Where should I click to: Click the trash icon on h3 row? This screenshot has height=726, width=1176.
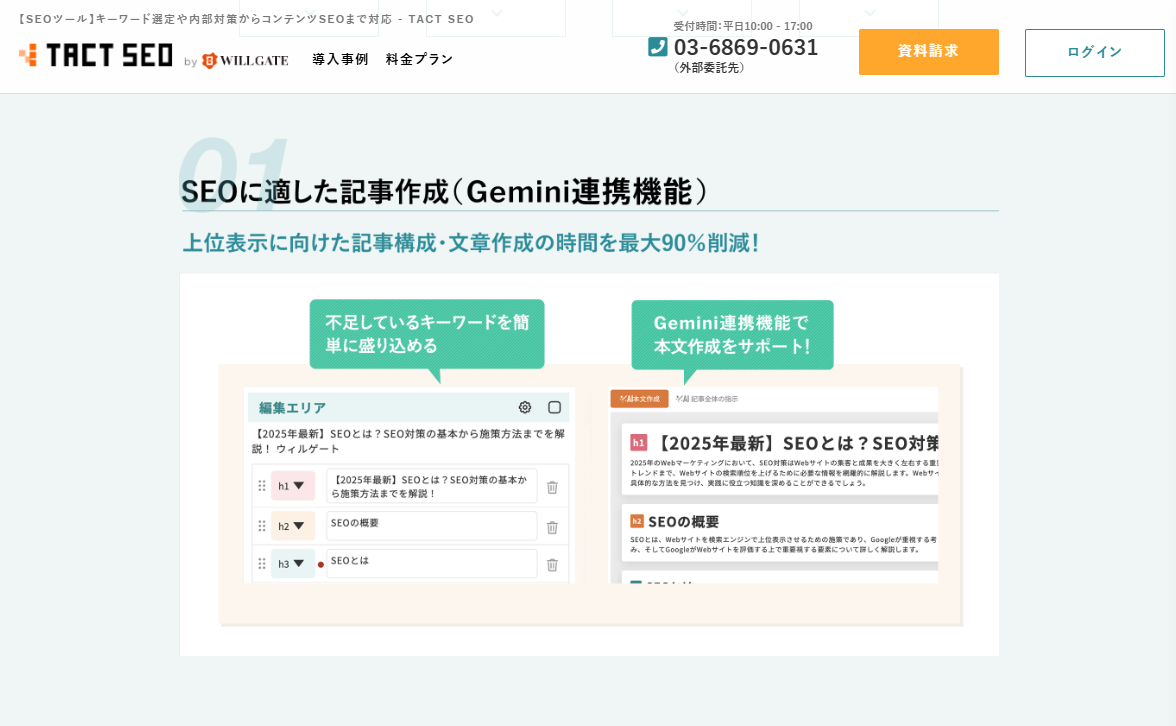click(552, 565)
